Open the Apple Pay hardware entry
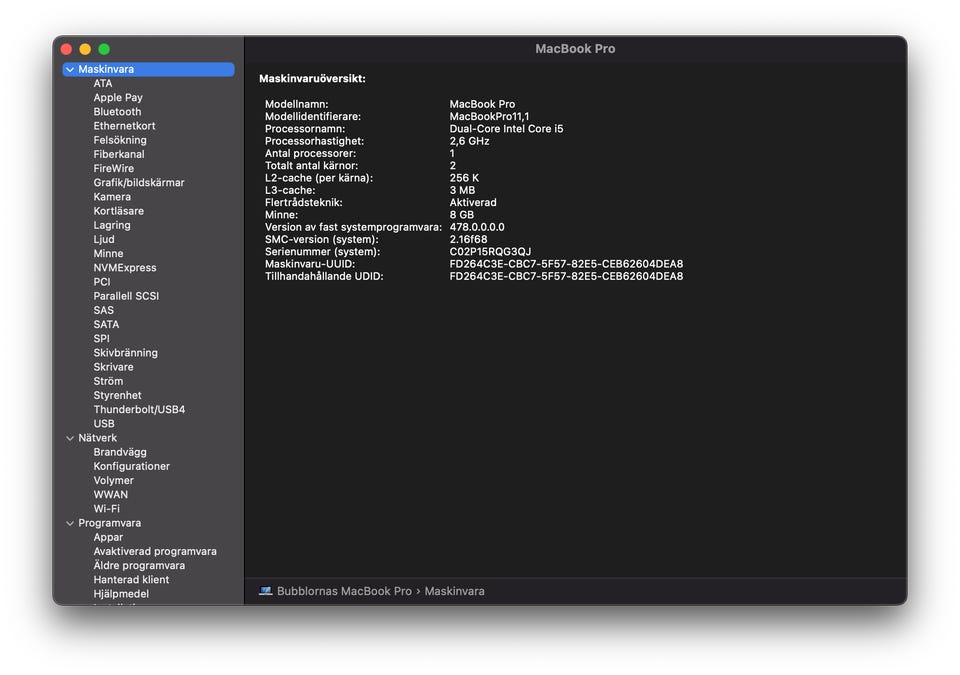The height and width of the screenshot is (675, 960). pos(118,98)
